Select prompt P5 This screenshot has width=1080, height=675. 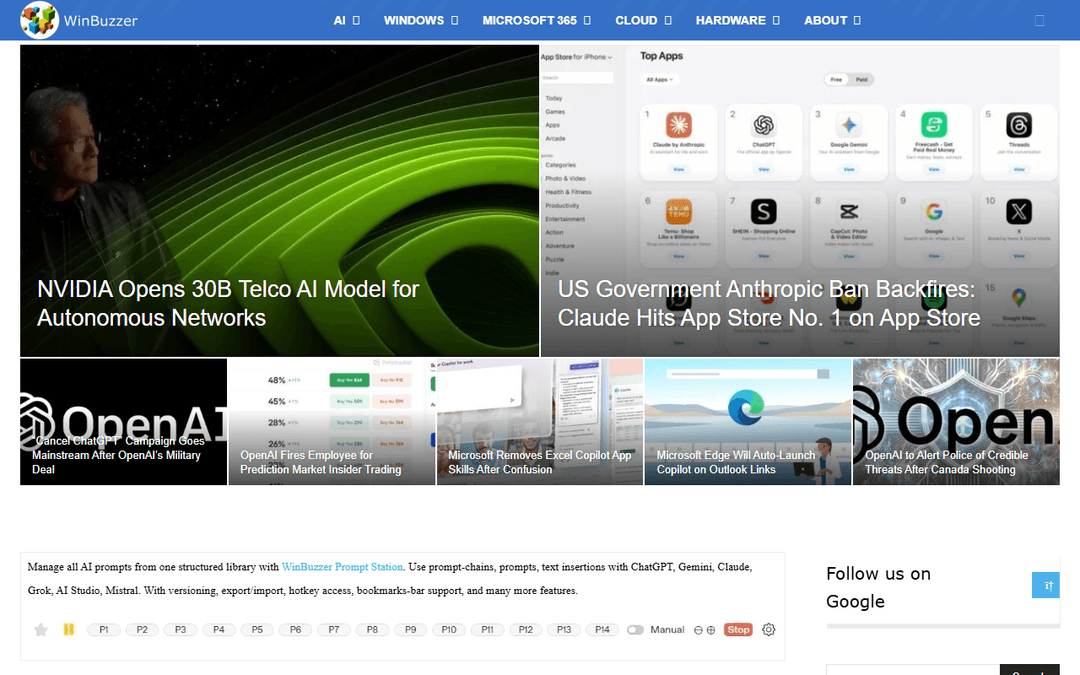point(257,630)
